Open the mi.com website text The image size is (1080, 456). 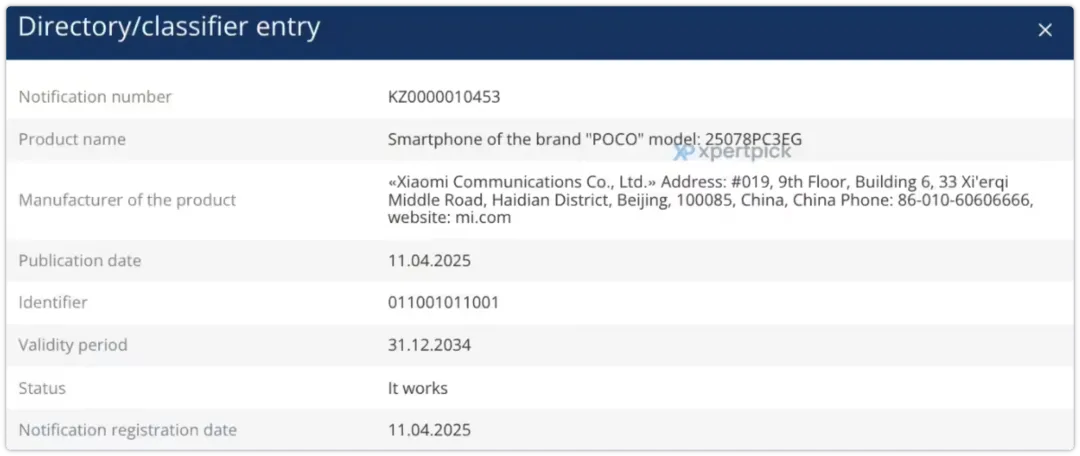pos(483,218)
